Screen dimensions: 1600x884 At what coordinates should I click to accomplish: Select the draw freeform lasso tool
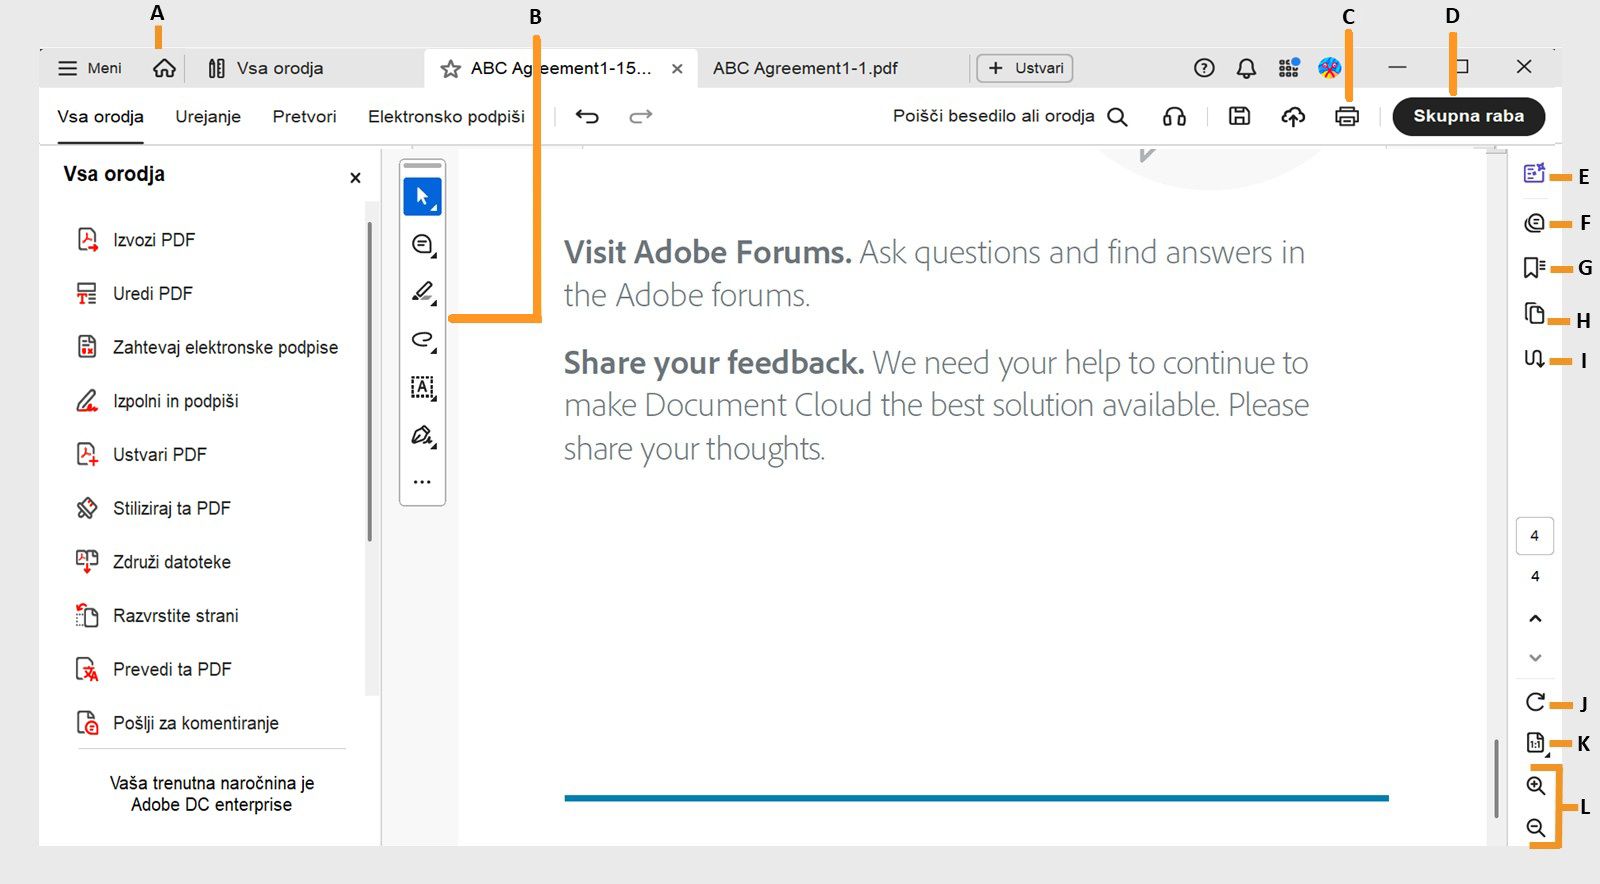pyautogui.click(x=423, y=340)
